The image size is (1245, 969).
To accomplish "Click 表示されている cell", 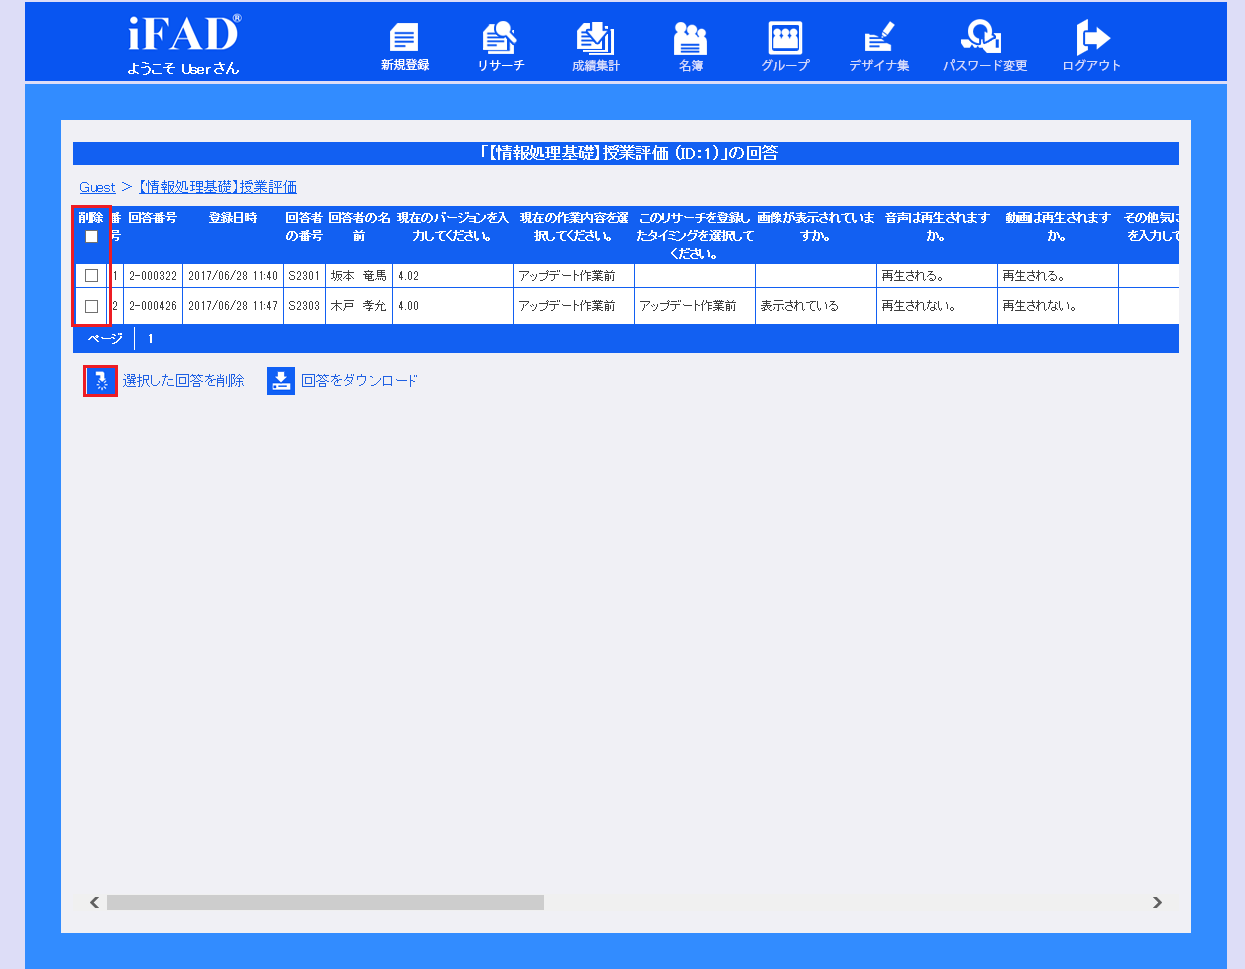I will click(815, 306).
